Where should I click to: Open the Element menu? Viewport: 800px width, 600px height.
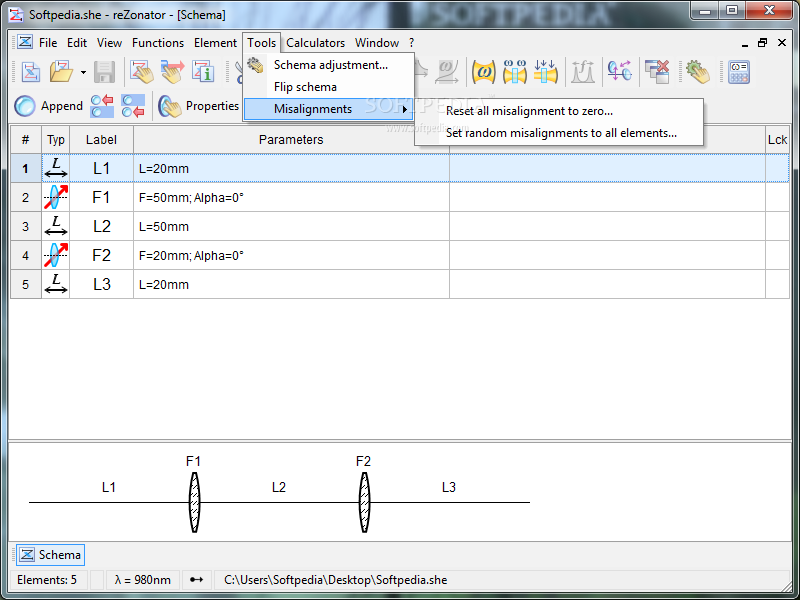[x=215, y=43]
